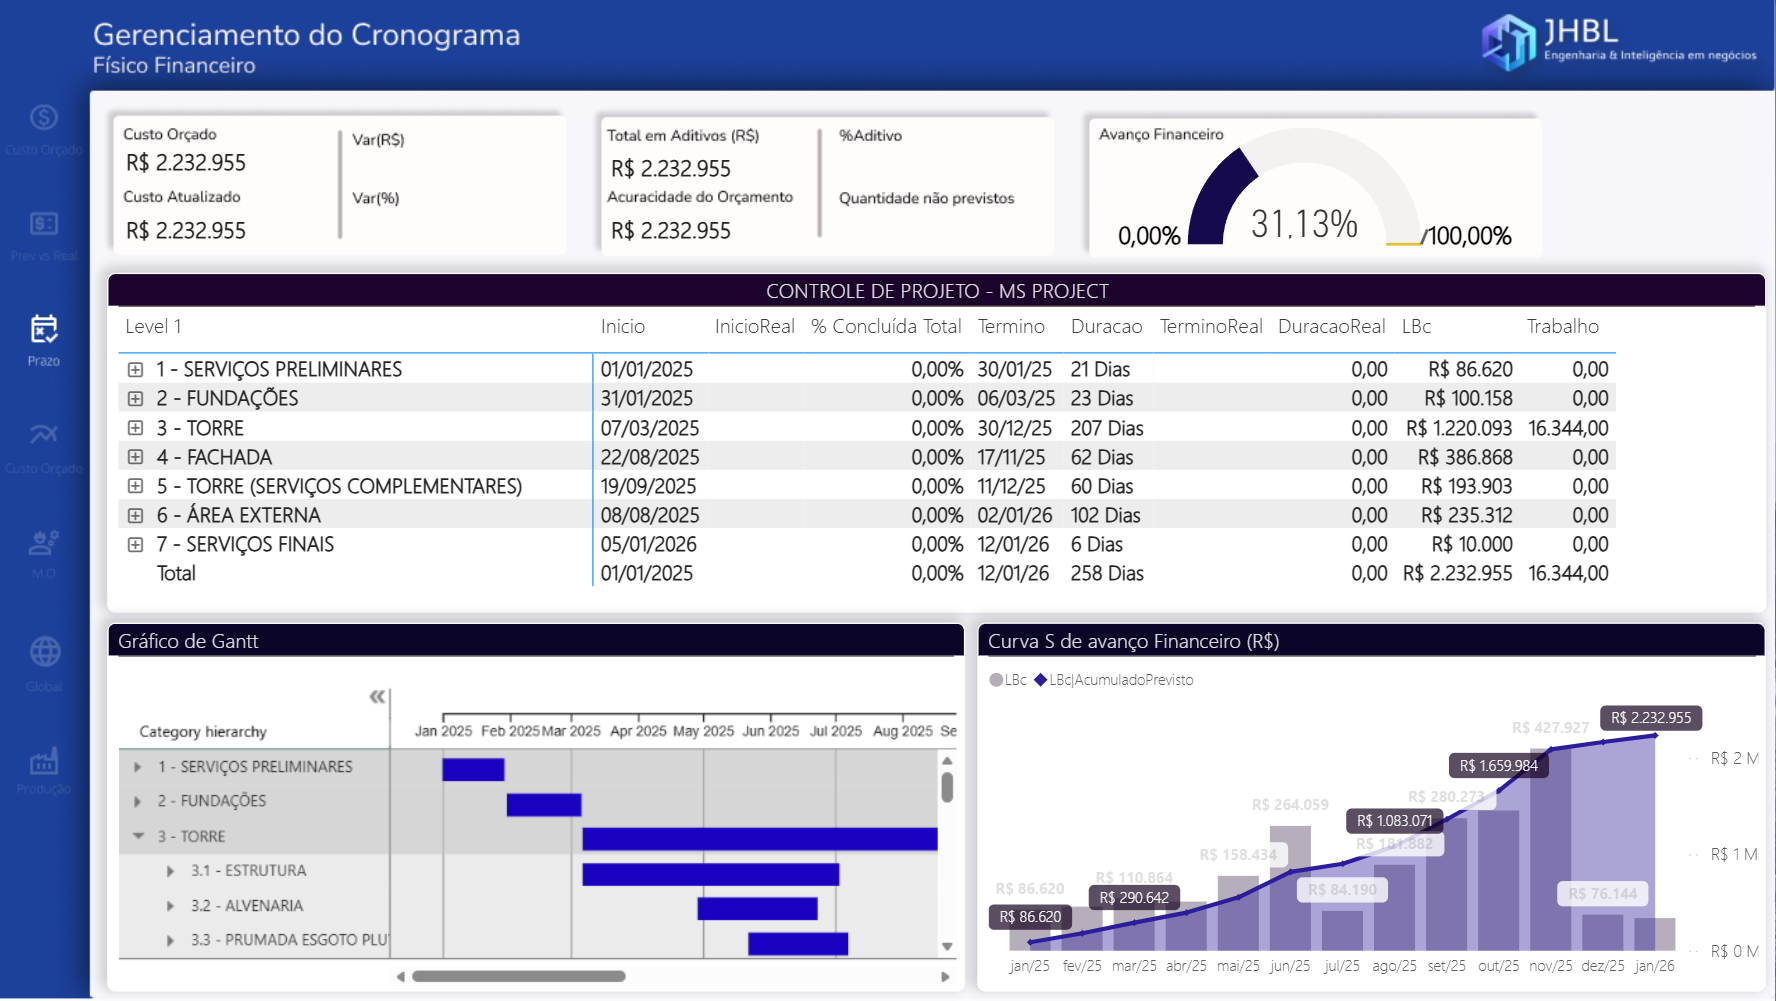1776x1001 pixels.
Task: Open the Prev vs Real sidebar icon
Action: [43, 224]
